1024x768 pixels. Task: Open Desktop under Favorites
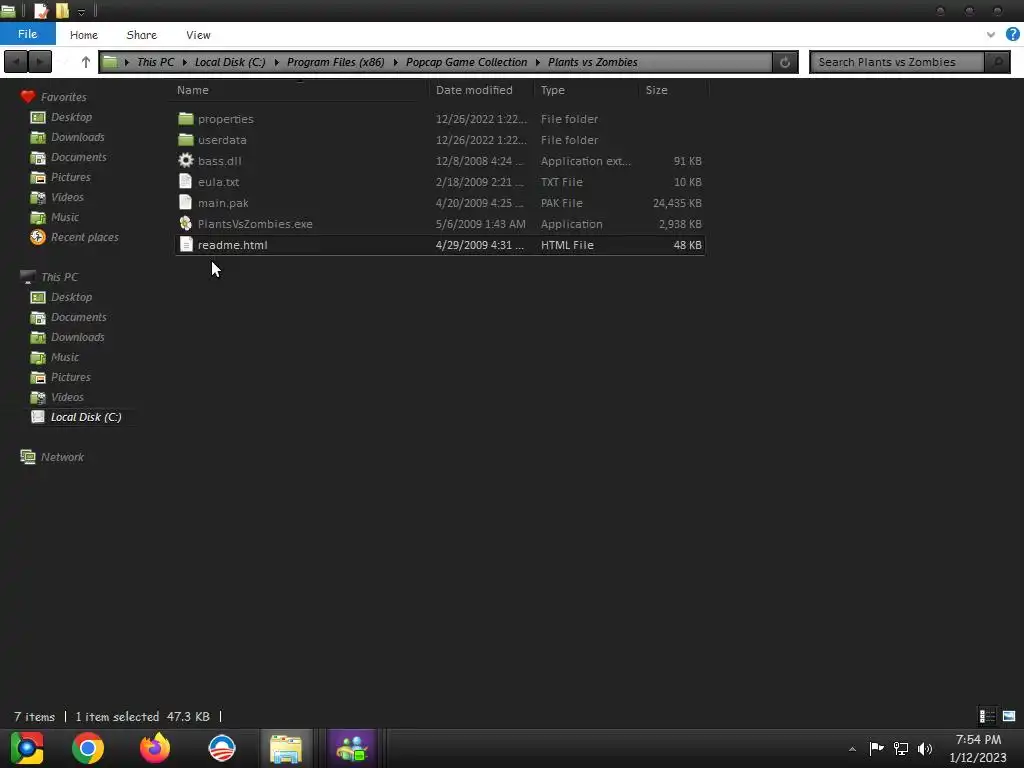coord(71,117)
